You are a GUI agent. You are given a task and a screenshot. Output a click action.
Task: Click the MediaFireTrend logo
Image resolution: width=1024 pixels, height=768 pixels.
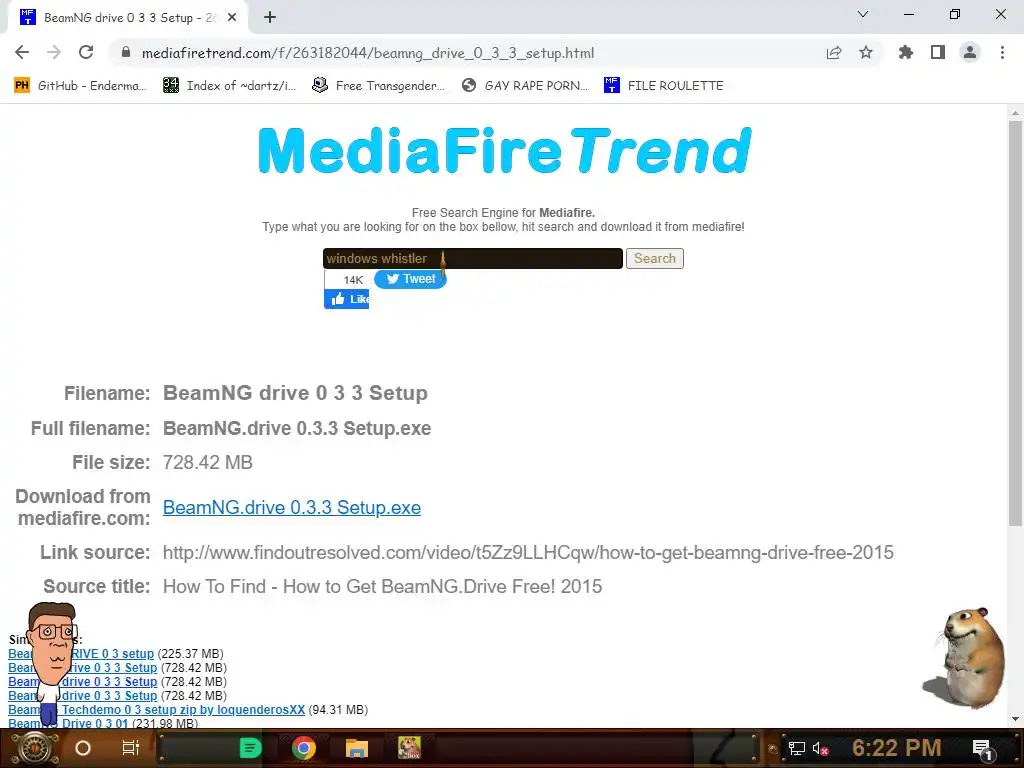coord(504,151)
